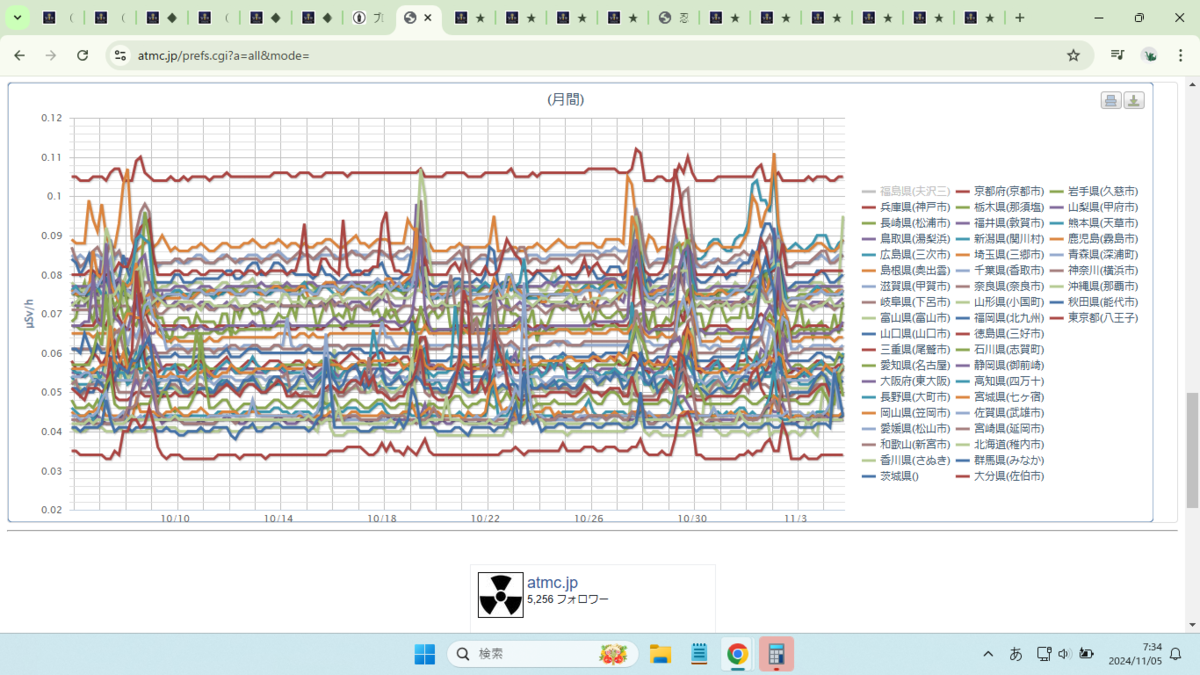Reload the atmc.jp page

83,56
